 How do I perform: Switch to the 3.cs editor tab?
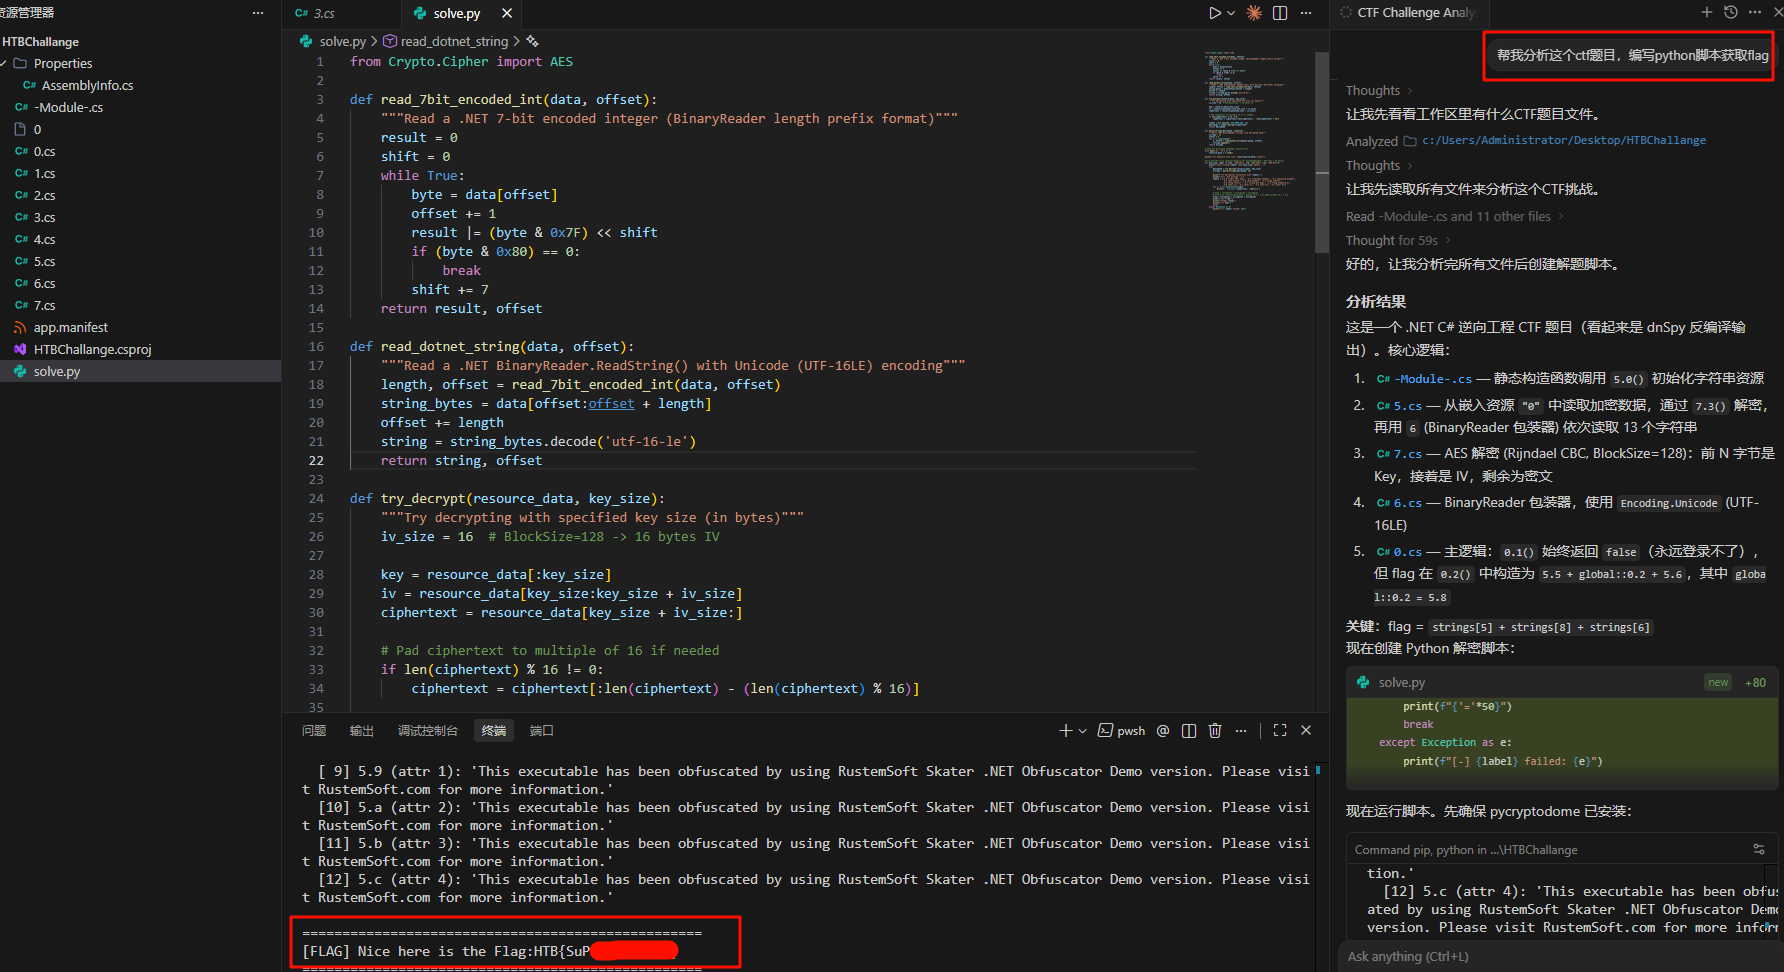(324, 13)
